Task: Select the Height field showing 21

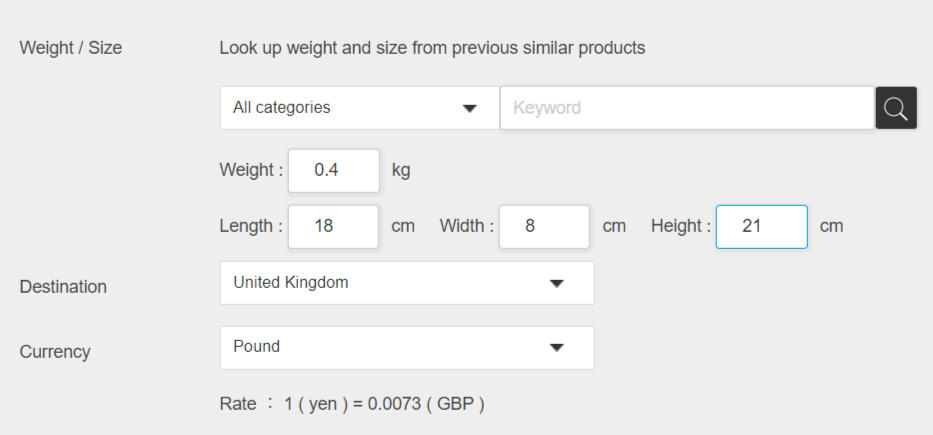Action: pyautogui.click(x=761, y=226)
